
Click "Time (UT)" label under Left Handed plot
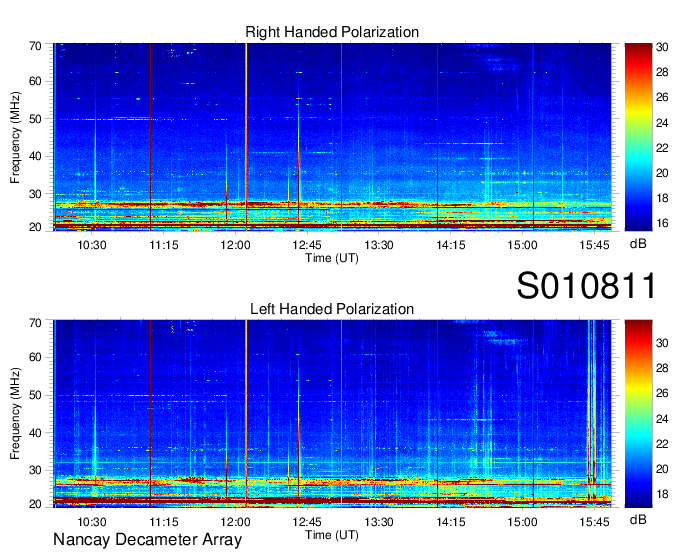click(x=332, y=535)
